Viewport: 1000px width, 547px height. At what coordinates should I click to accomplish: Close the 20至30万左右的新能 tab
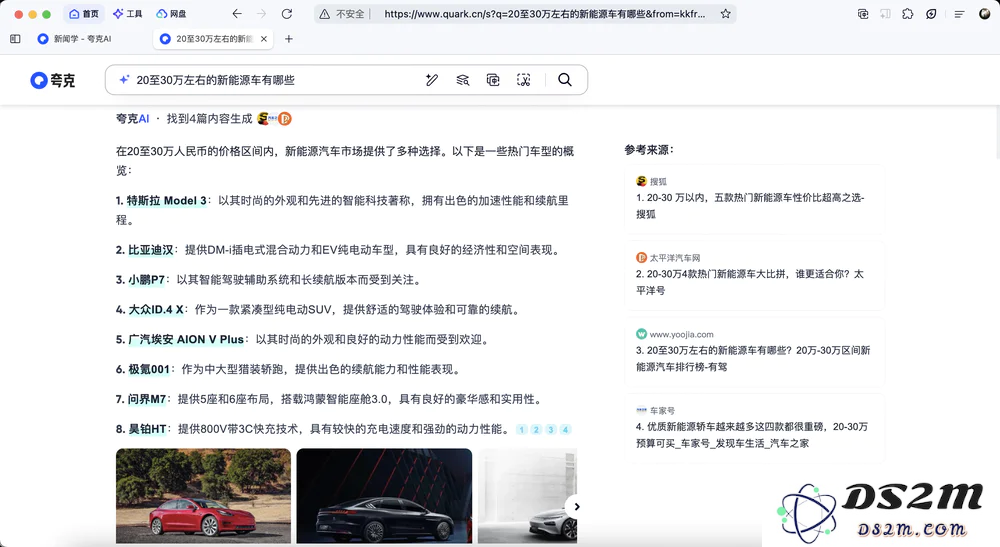[264, 39]
